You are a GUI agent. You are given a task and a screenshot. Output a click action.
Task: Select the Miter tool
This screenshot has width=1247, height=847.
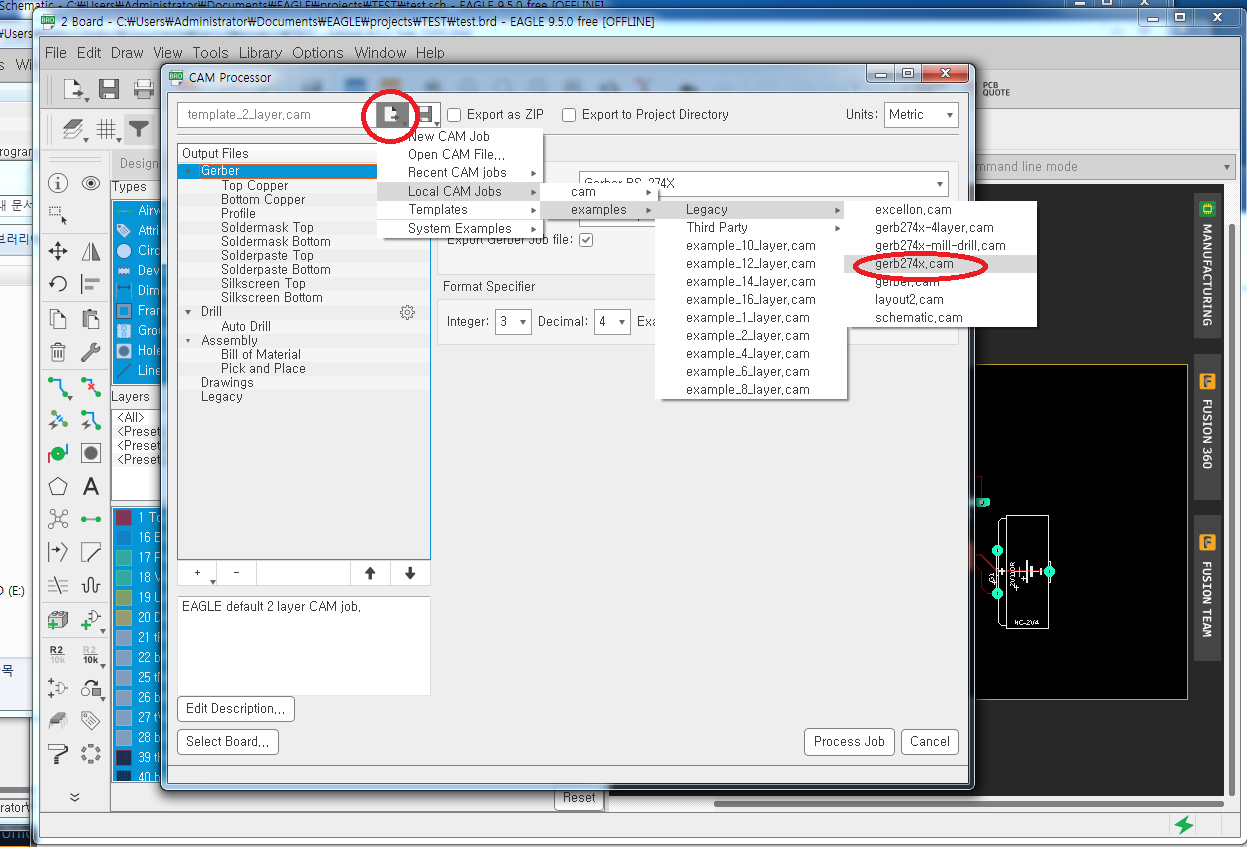click(91, 552)
